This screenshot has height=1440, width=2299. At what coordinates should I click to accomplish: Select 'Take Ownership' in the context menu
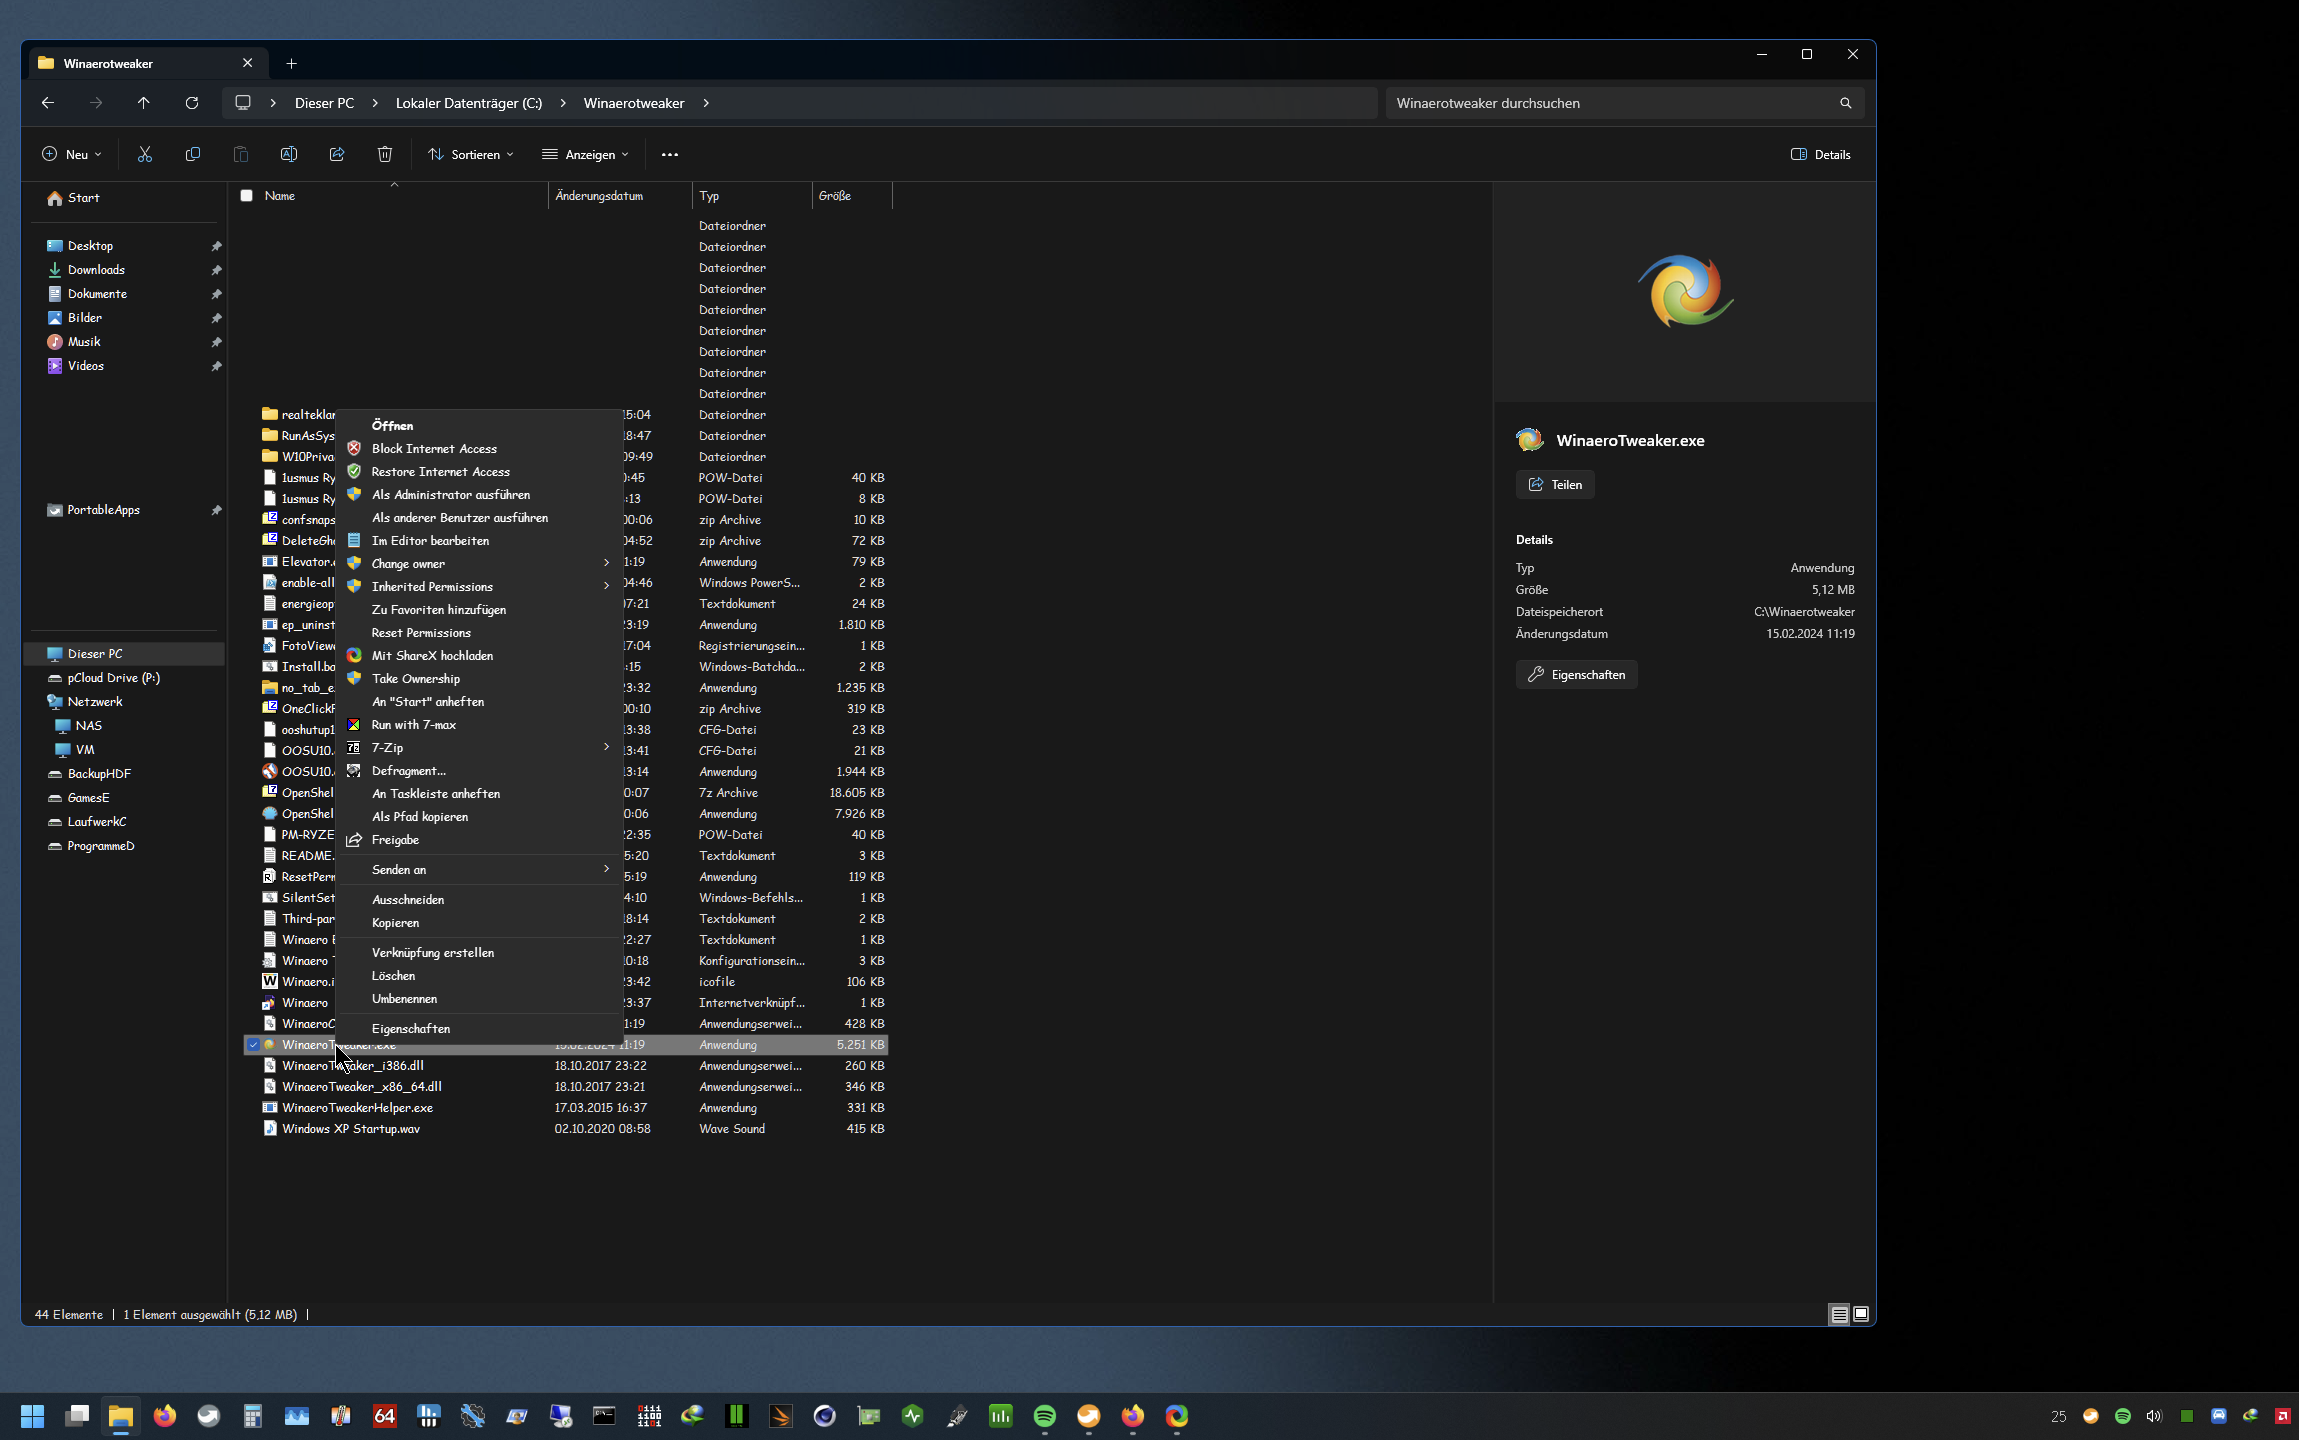(x=416, y=679)
